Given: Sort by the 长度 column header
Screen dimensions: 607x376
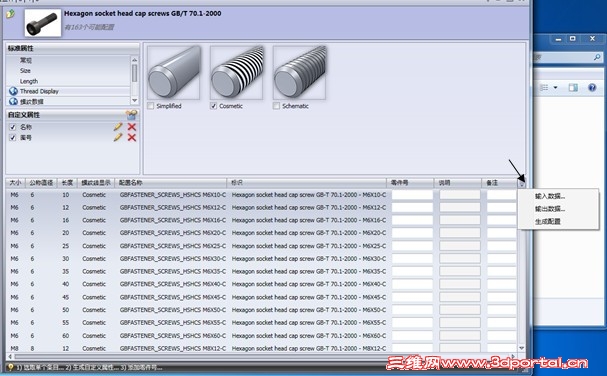Looking at the screenshot, I should (67, 183).
